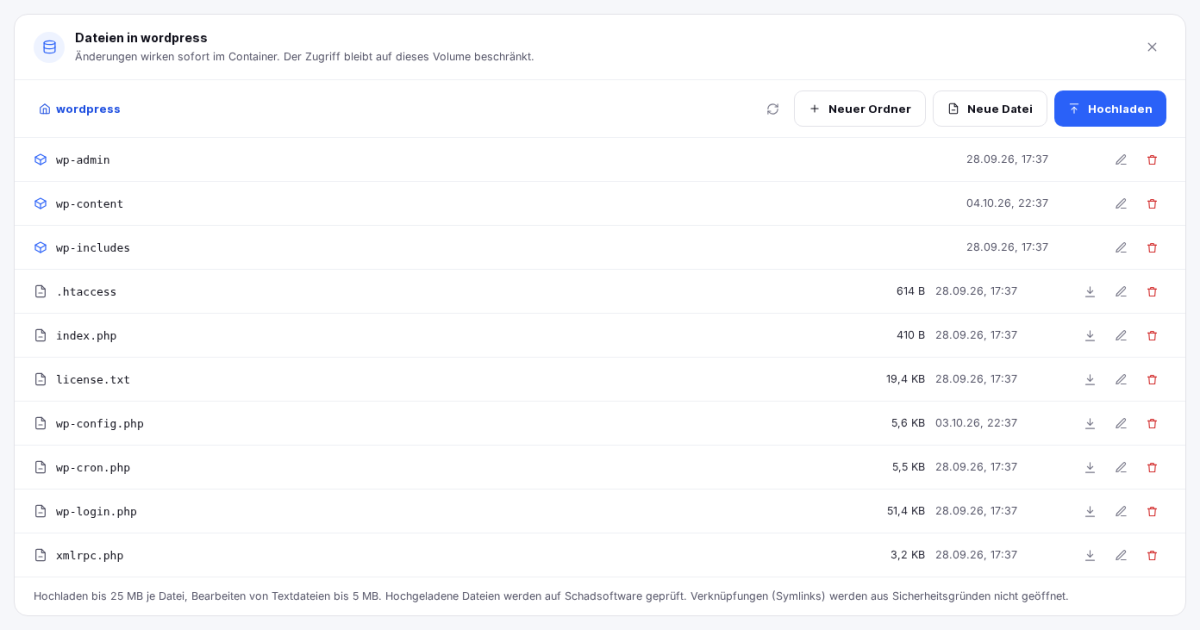Download license.txt

1090,380
